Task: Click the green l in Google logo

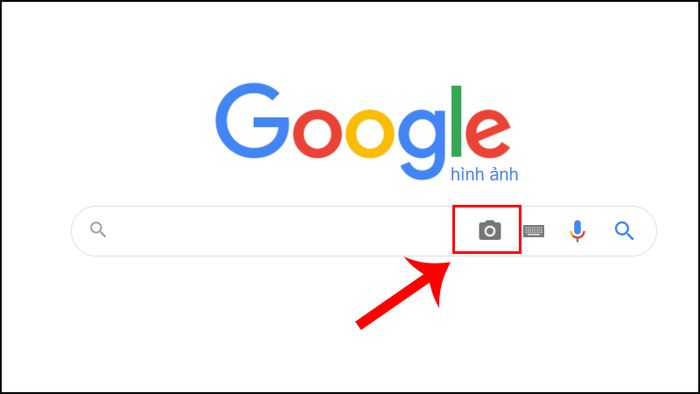Action: [x=456, y=121]
